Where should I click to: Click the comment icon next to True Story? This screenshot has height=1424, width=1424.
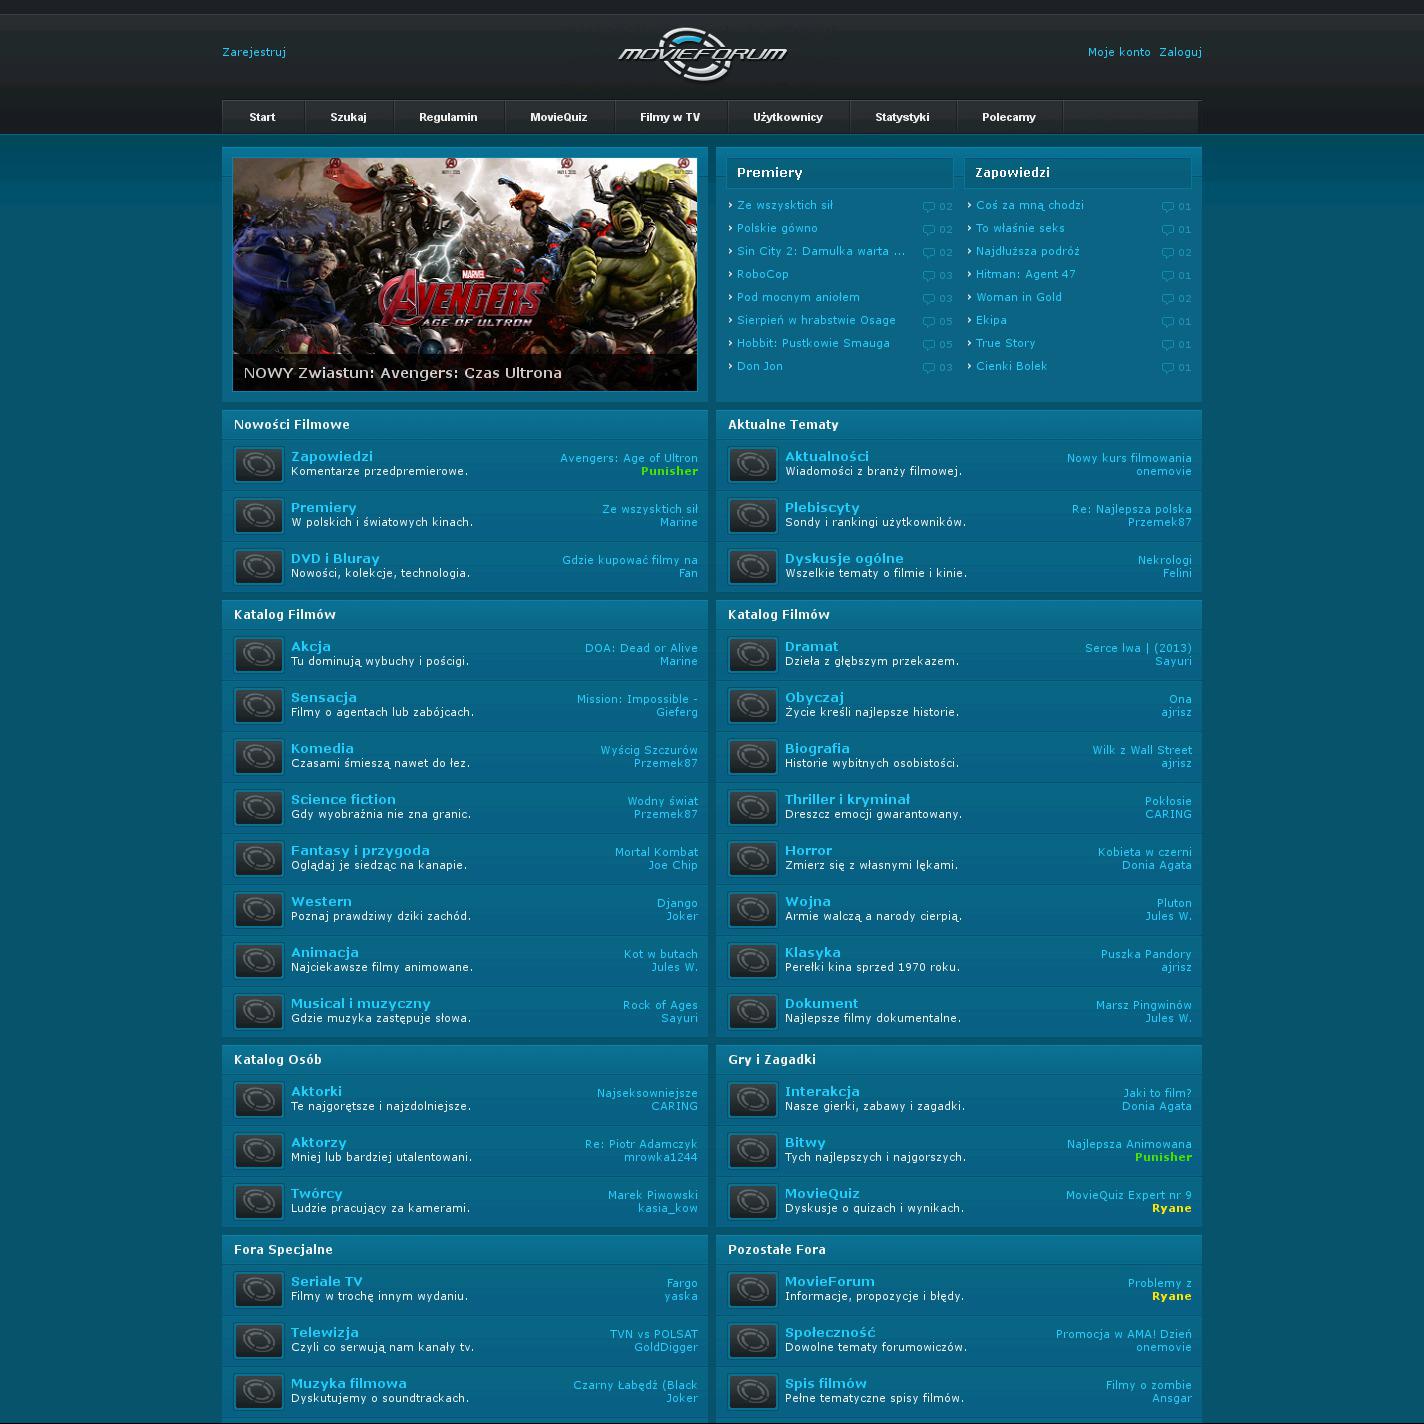1168,345
